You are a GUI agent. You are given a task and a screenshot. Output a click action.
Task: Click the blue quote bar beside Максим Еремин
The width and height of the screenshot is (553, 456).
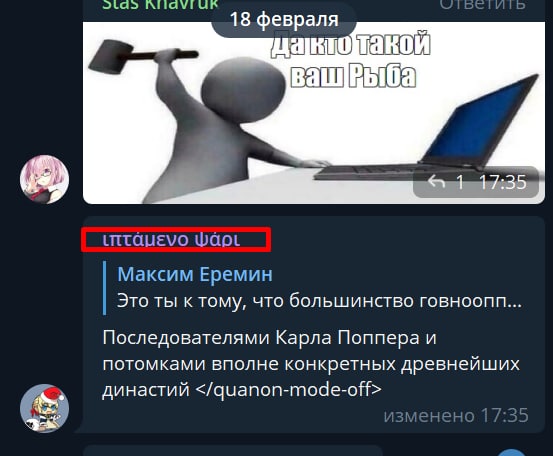tap(104, 288)
